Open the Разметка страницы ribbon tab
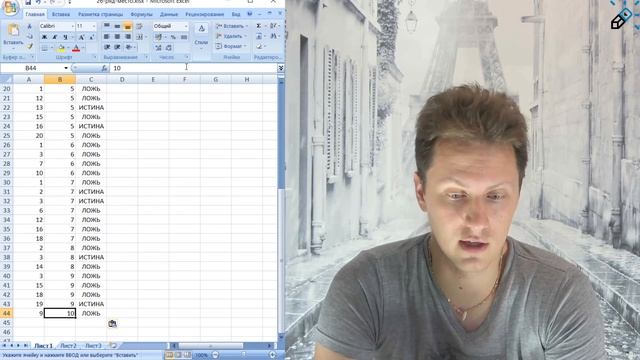The width and height of the screenshot is (640, 360). [100, 14]
